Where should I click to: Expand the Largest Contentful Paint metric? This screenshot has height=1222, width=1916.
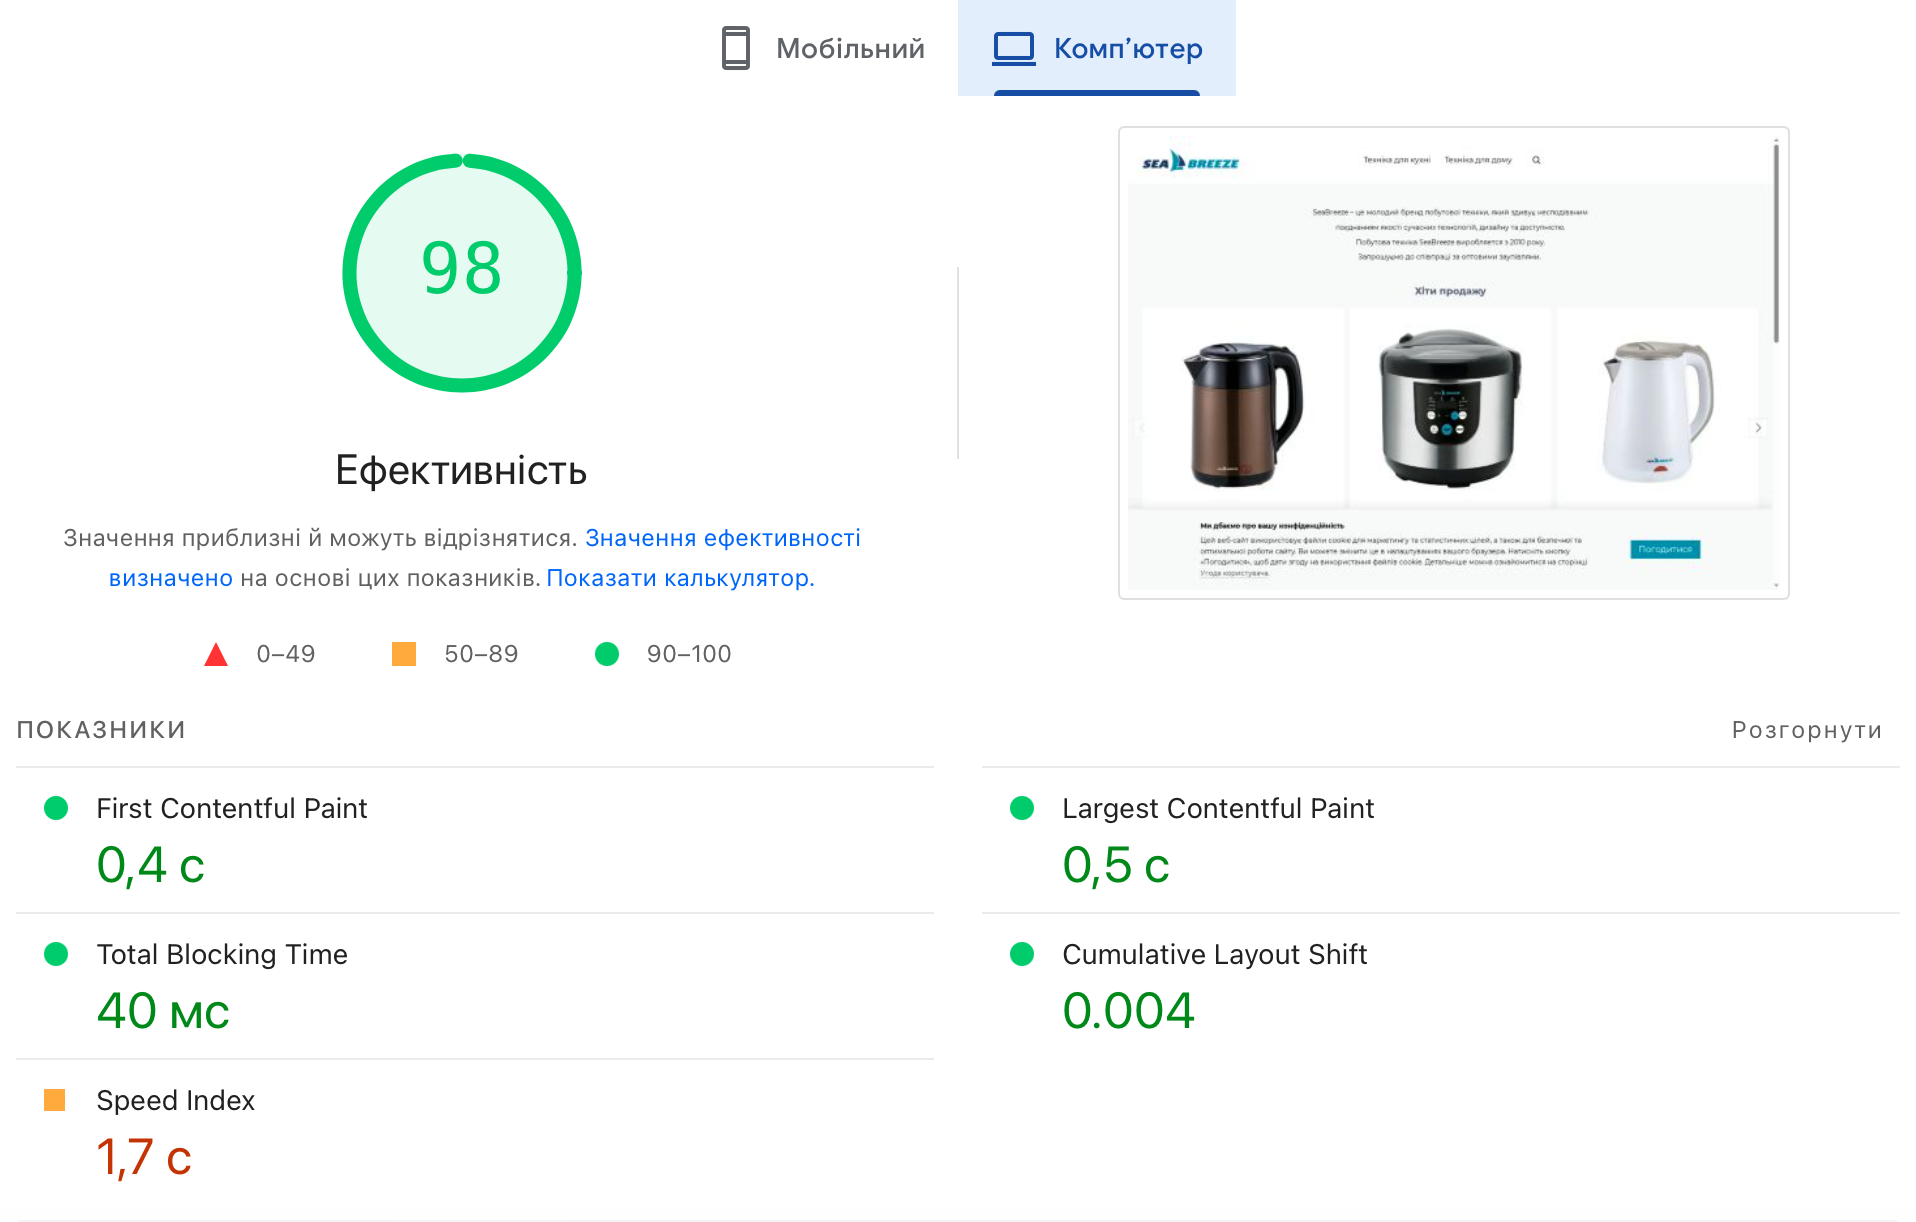coord(1217,808)
